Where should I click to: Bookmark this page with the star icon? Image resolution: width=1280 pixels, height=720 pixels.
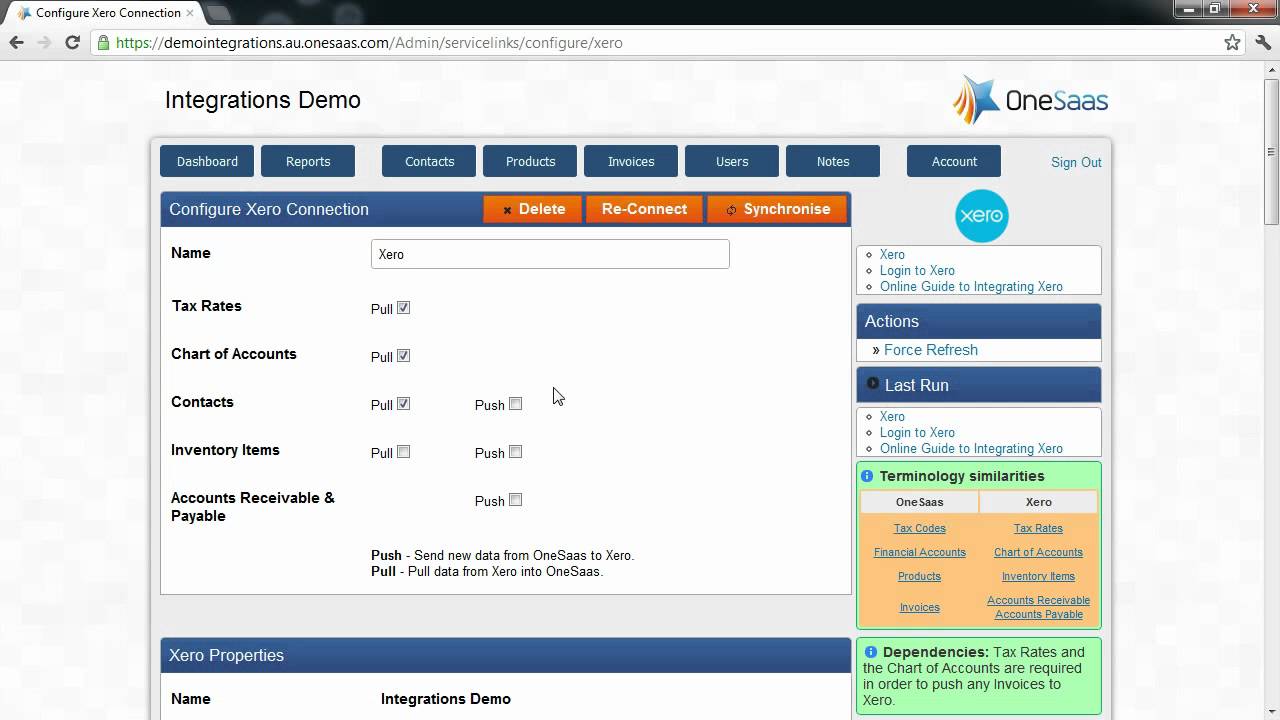pos(1233,43)
